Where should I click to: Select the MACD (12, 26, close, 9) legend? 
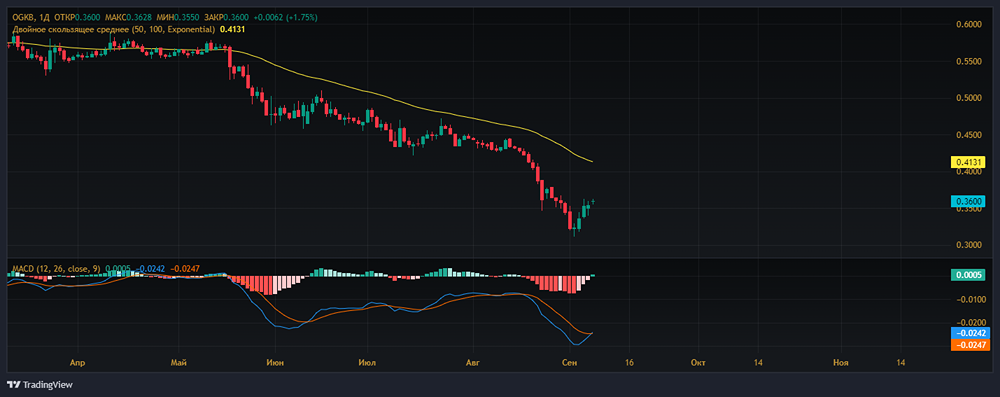56,269
